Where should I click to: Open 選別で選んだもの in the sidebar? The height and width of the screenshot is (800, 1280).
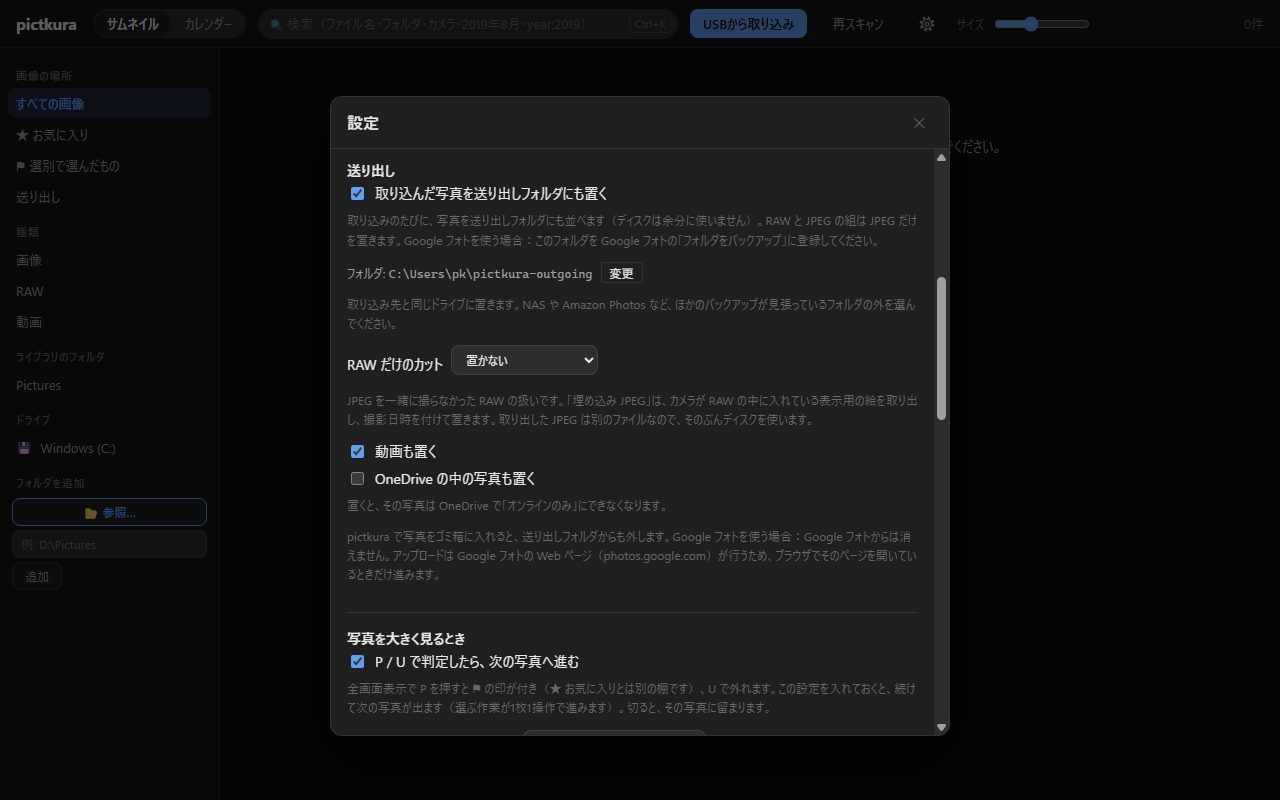(x=109, y=166)
